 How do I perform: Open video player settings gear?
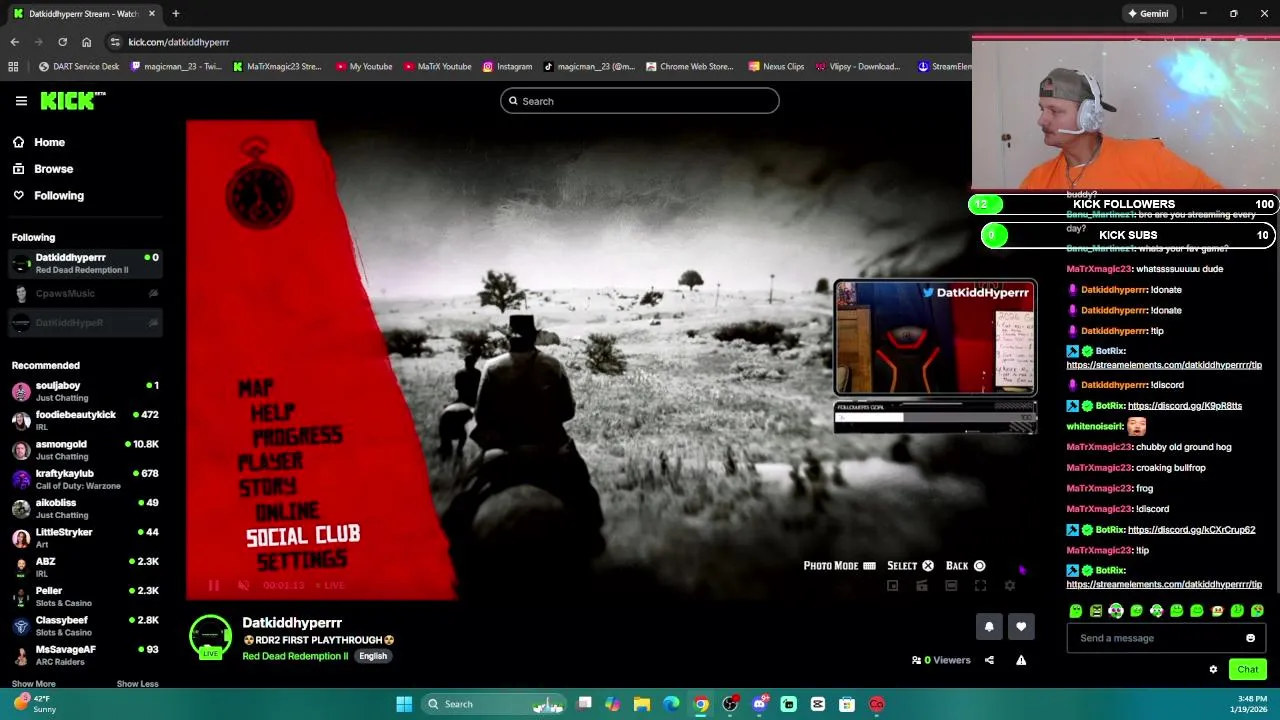pos(1010,586)
